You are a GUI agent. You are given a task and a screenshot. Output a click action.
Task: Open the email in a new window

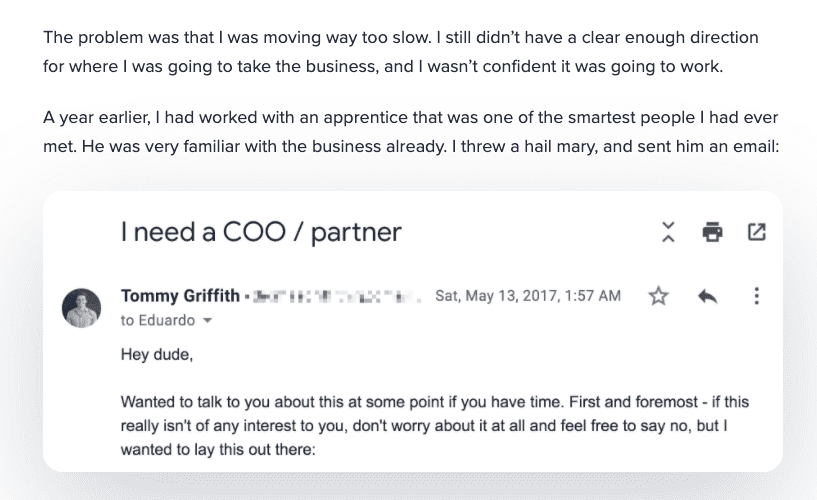click(x=757, y=232)
